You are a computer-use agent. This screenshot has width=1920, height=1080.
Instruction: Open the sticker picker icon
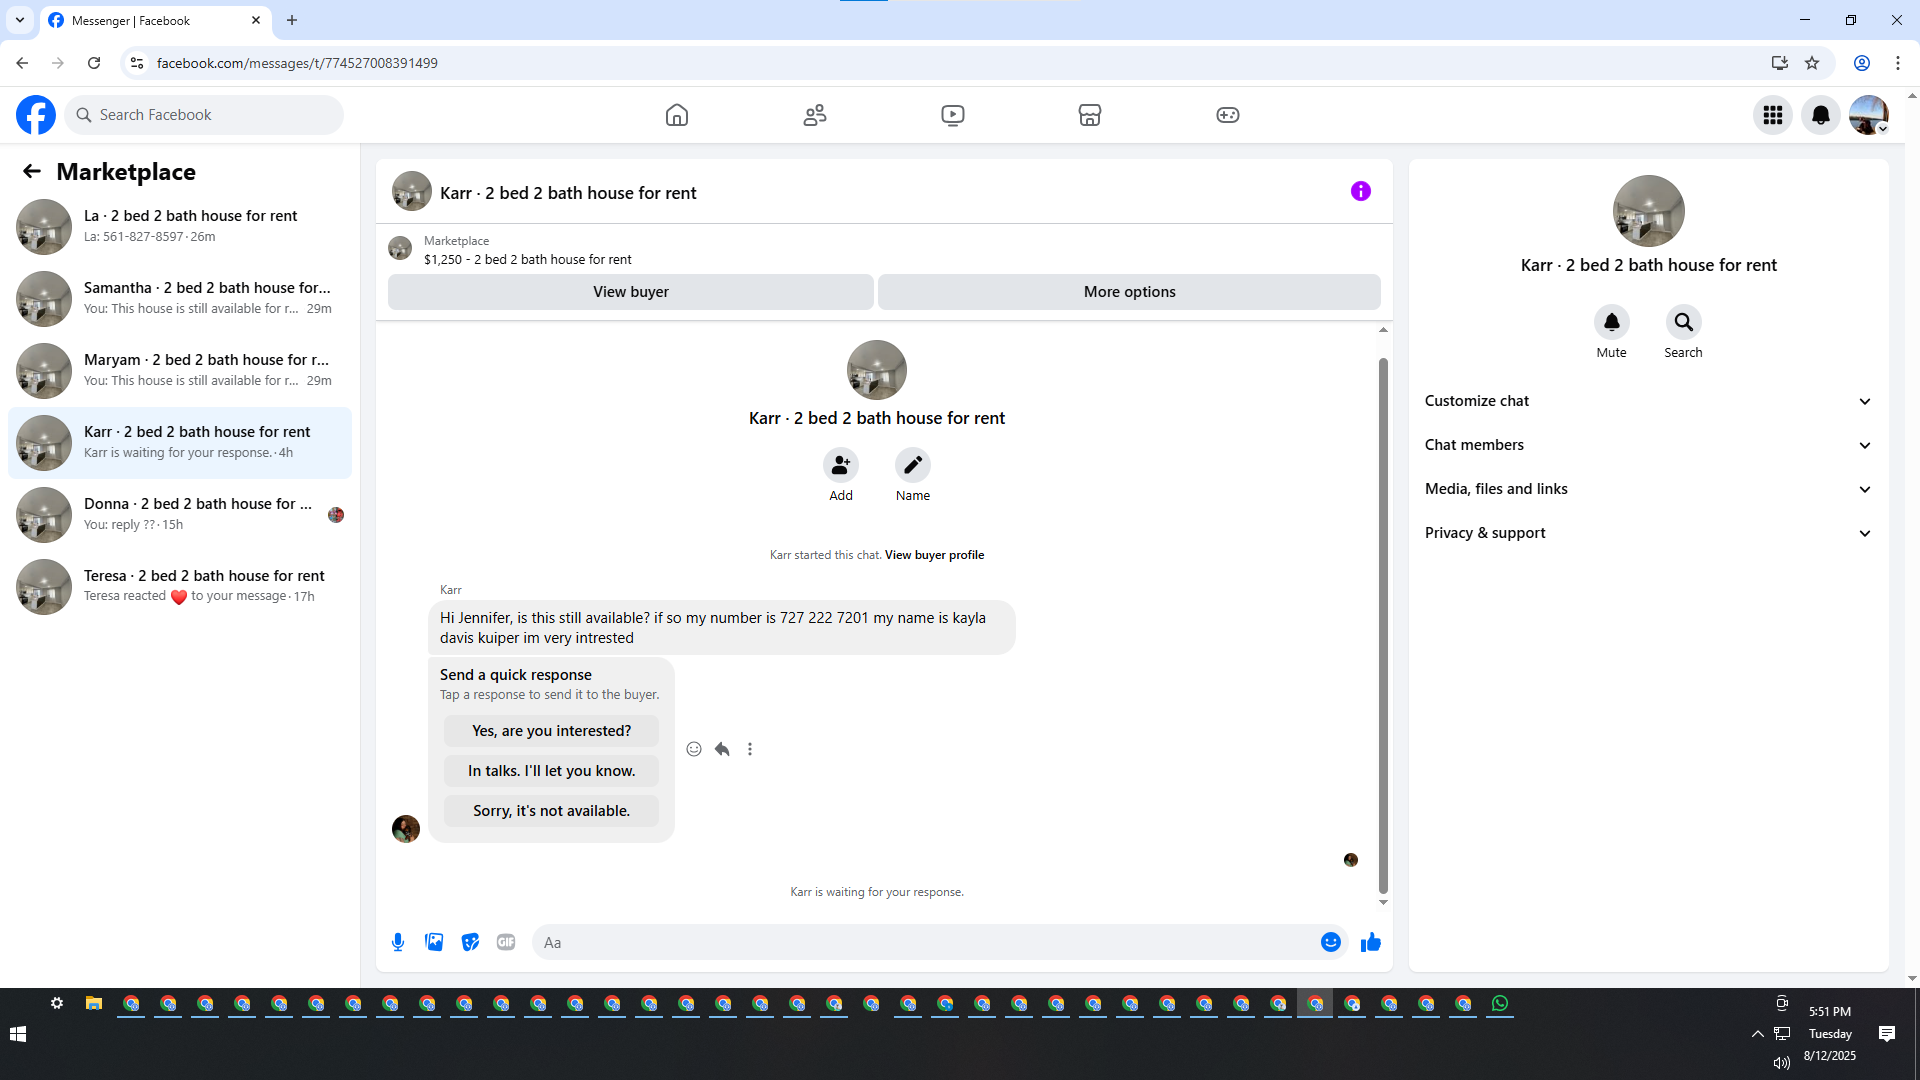470,942
